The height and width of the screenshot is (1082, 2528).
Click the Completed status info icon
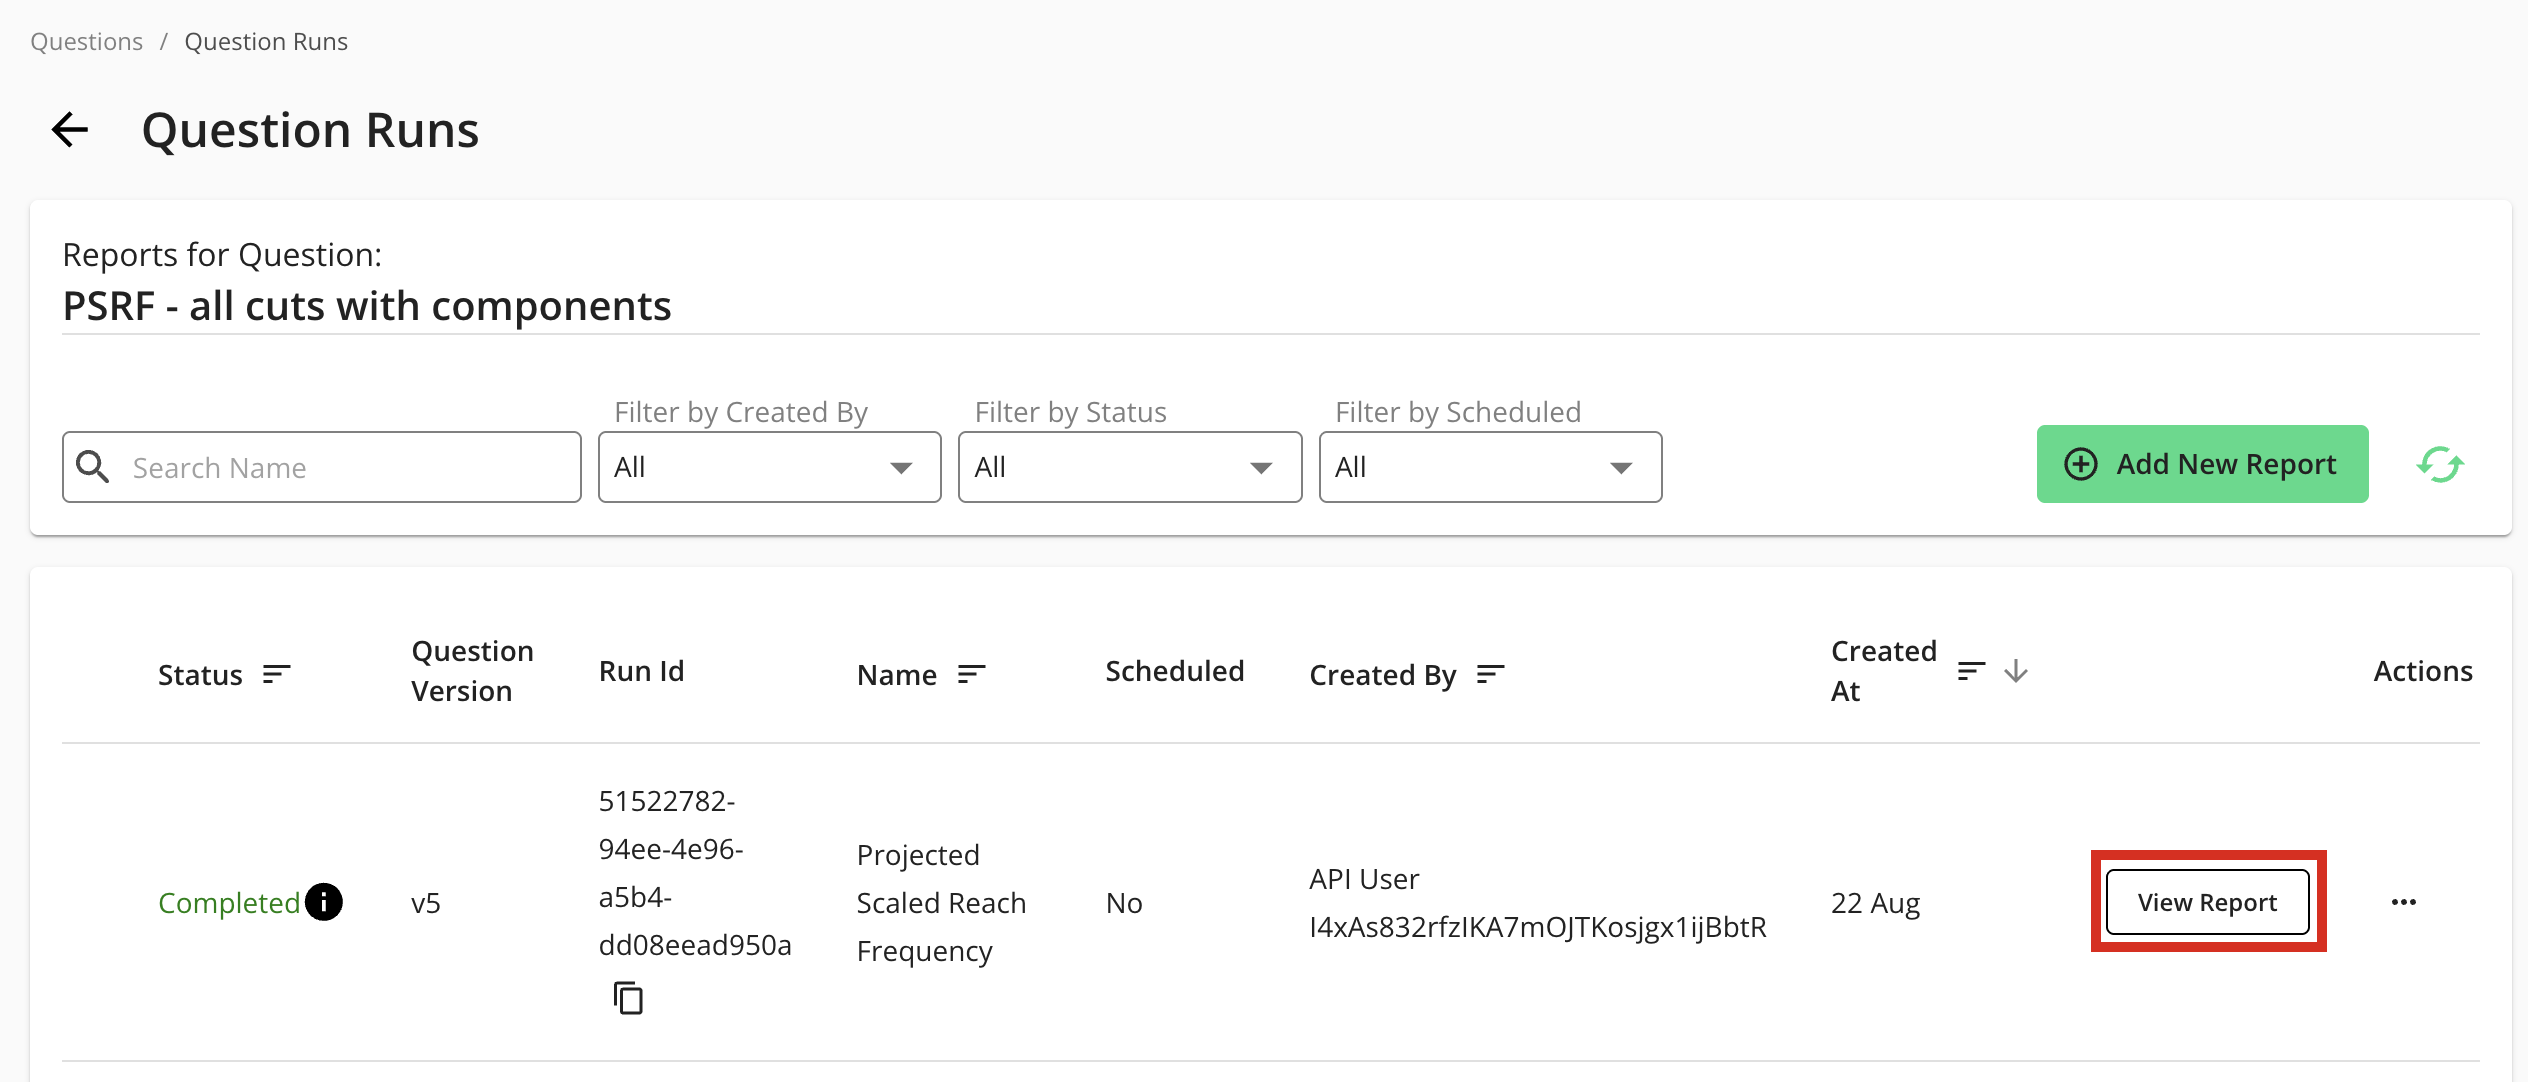click(x=324, y=902)
